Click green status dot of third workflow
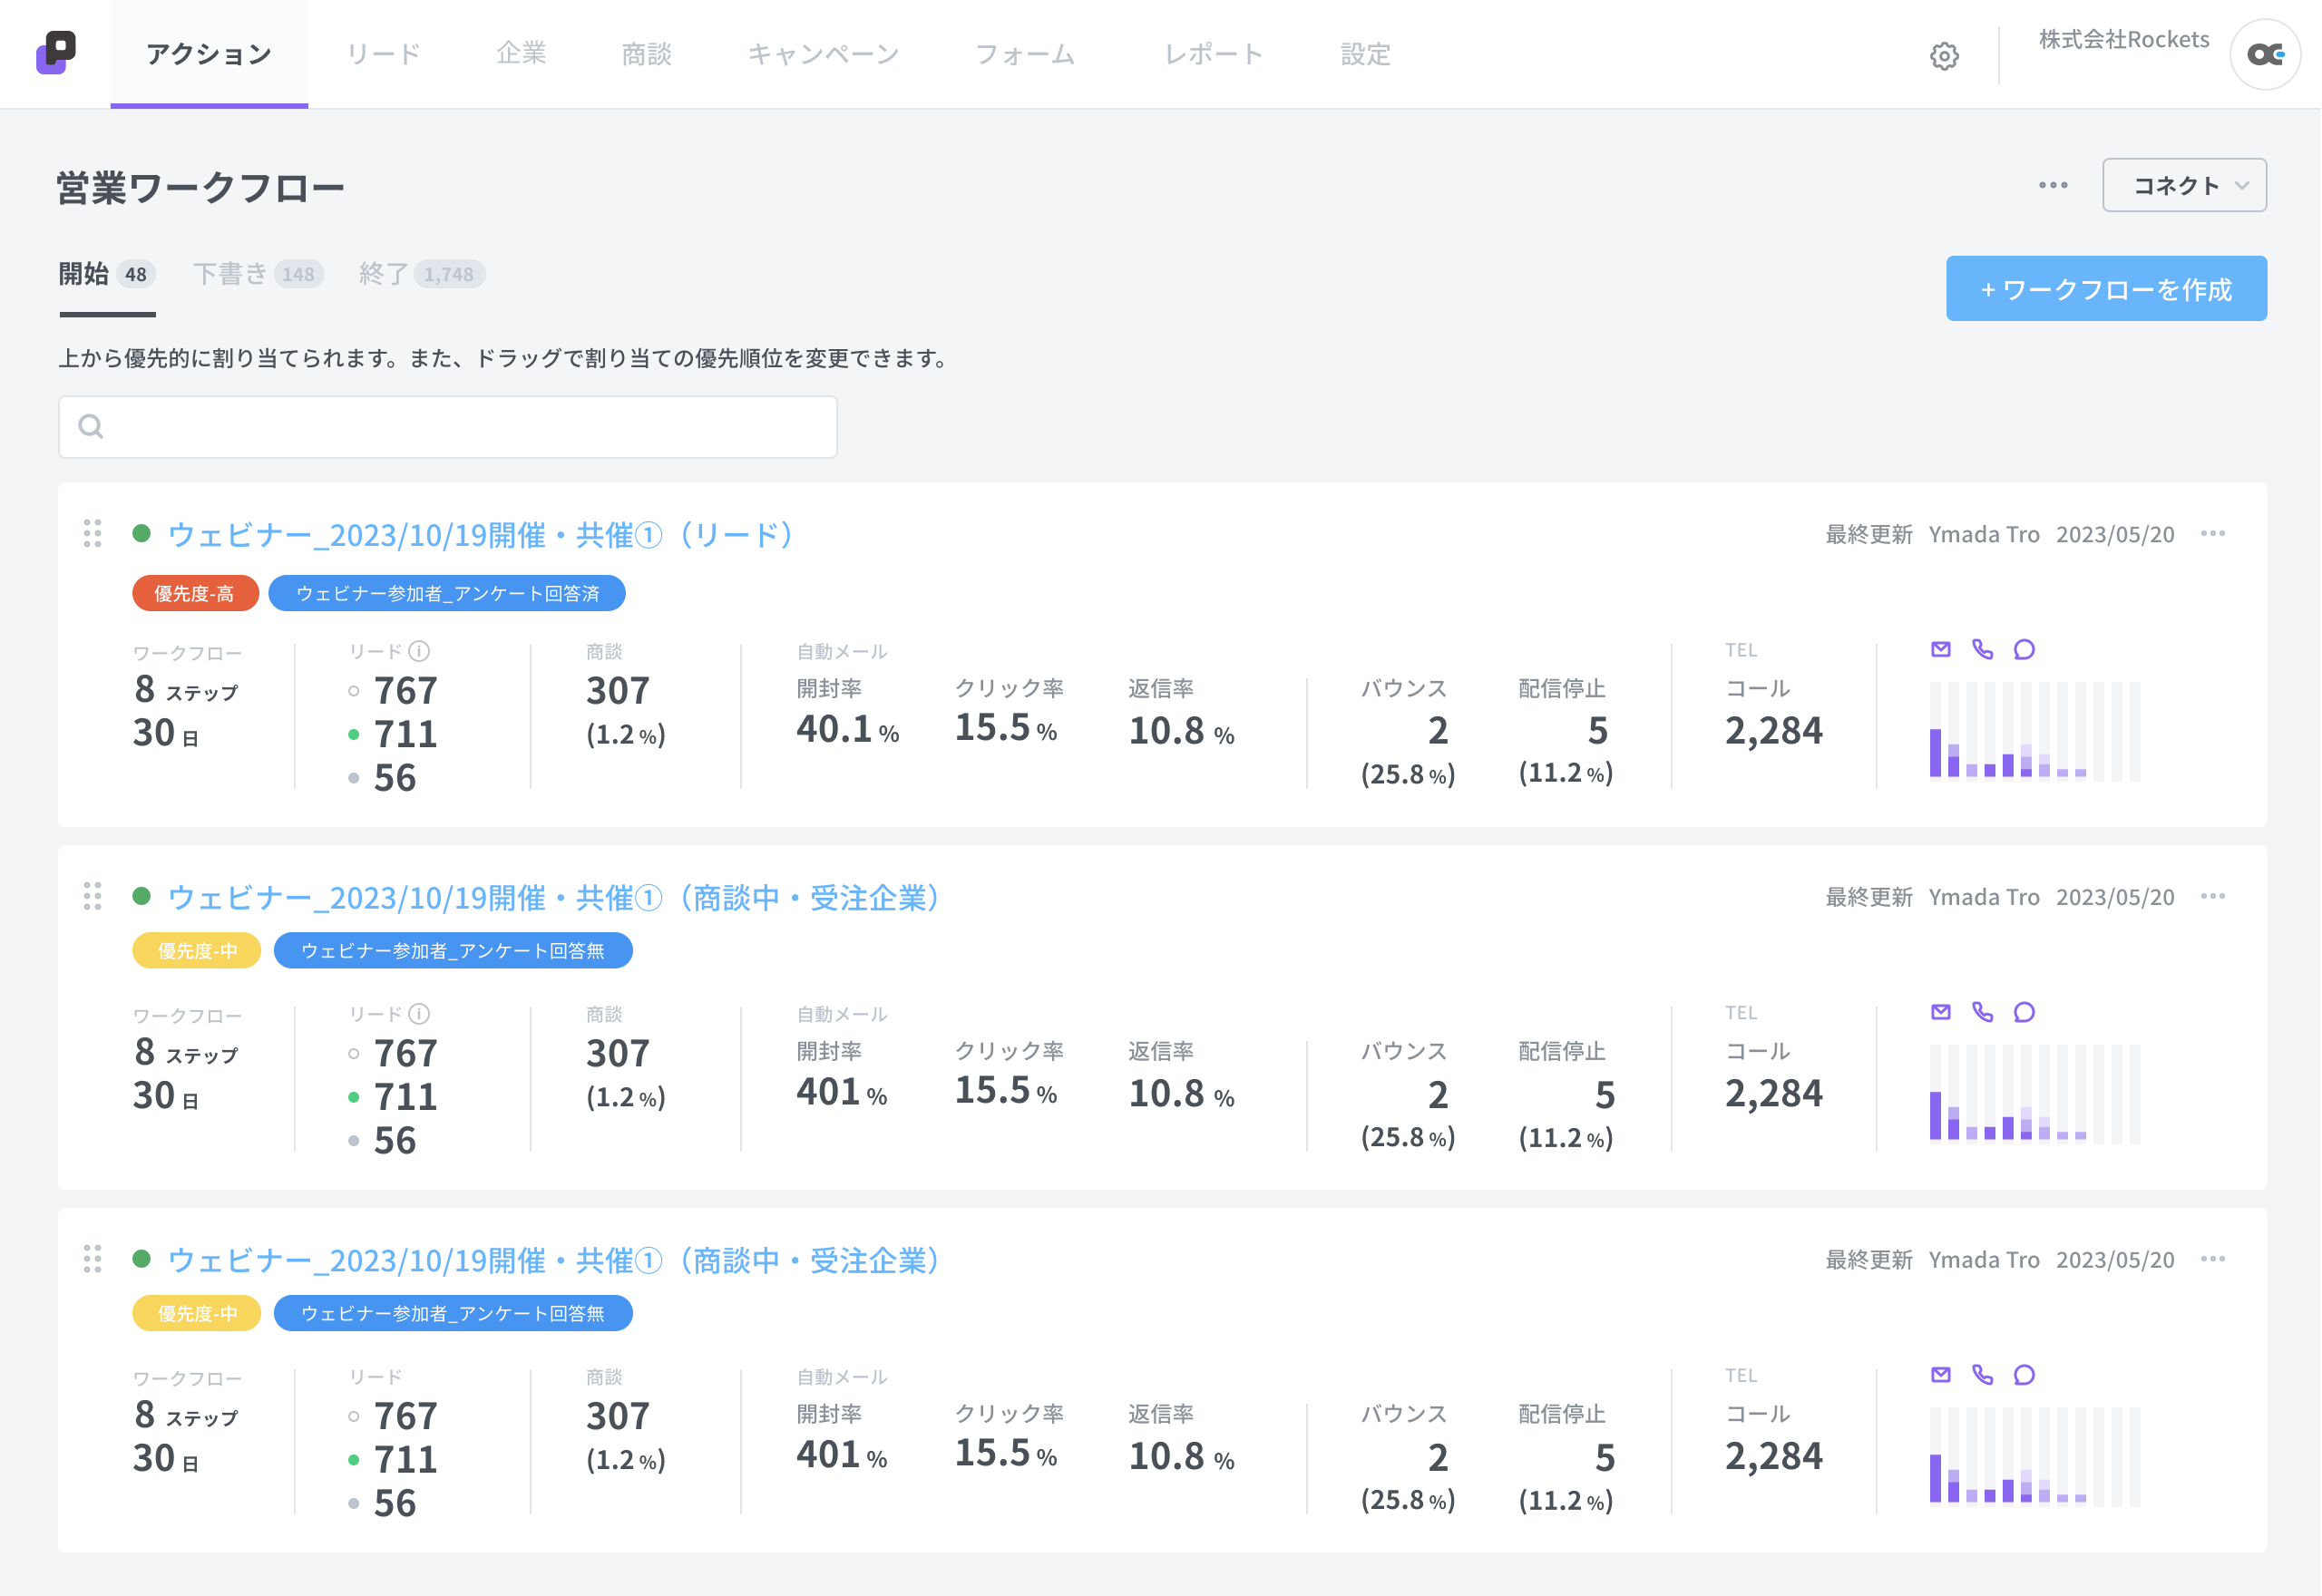Screen dimensions: 2322x1596 click(x=142, y=1260)
